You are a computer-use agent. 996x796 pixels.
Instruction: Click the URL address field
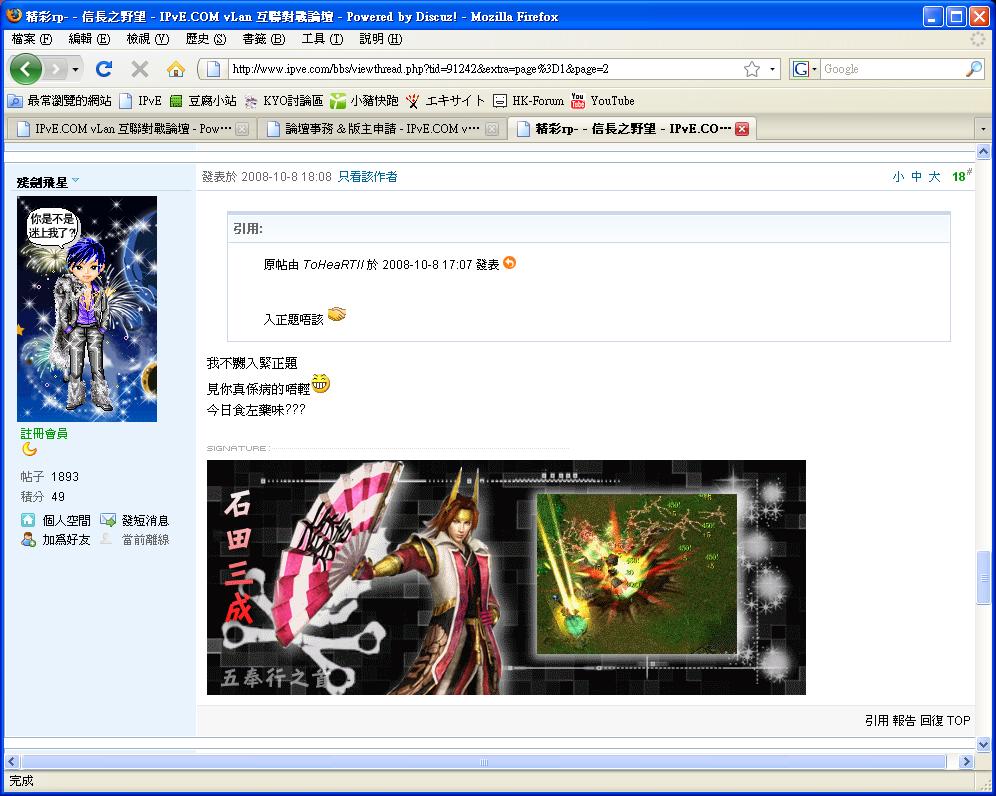[483, 69]
